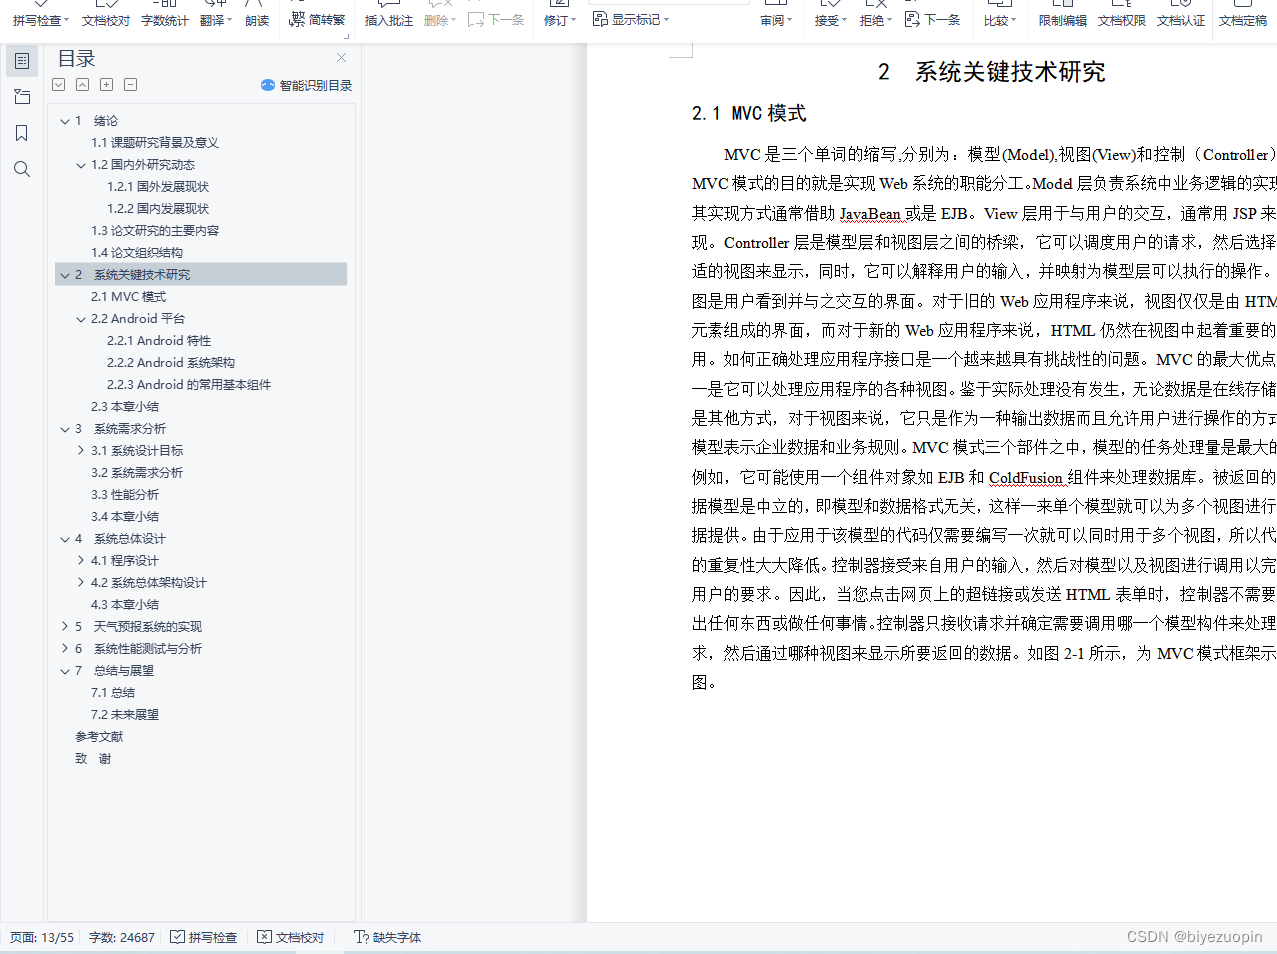Click 文档认证 document certification
The height and width of the screenshot is (954, 1277).
1181,20
